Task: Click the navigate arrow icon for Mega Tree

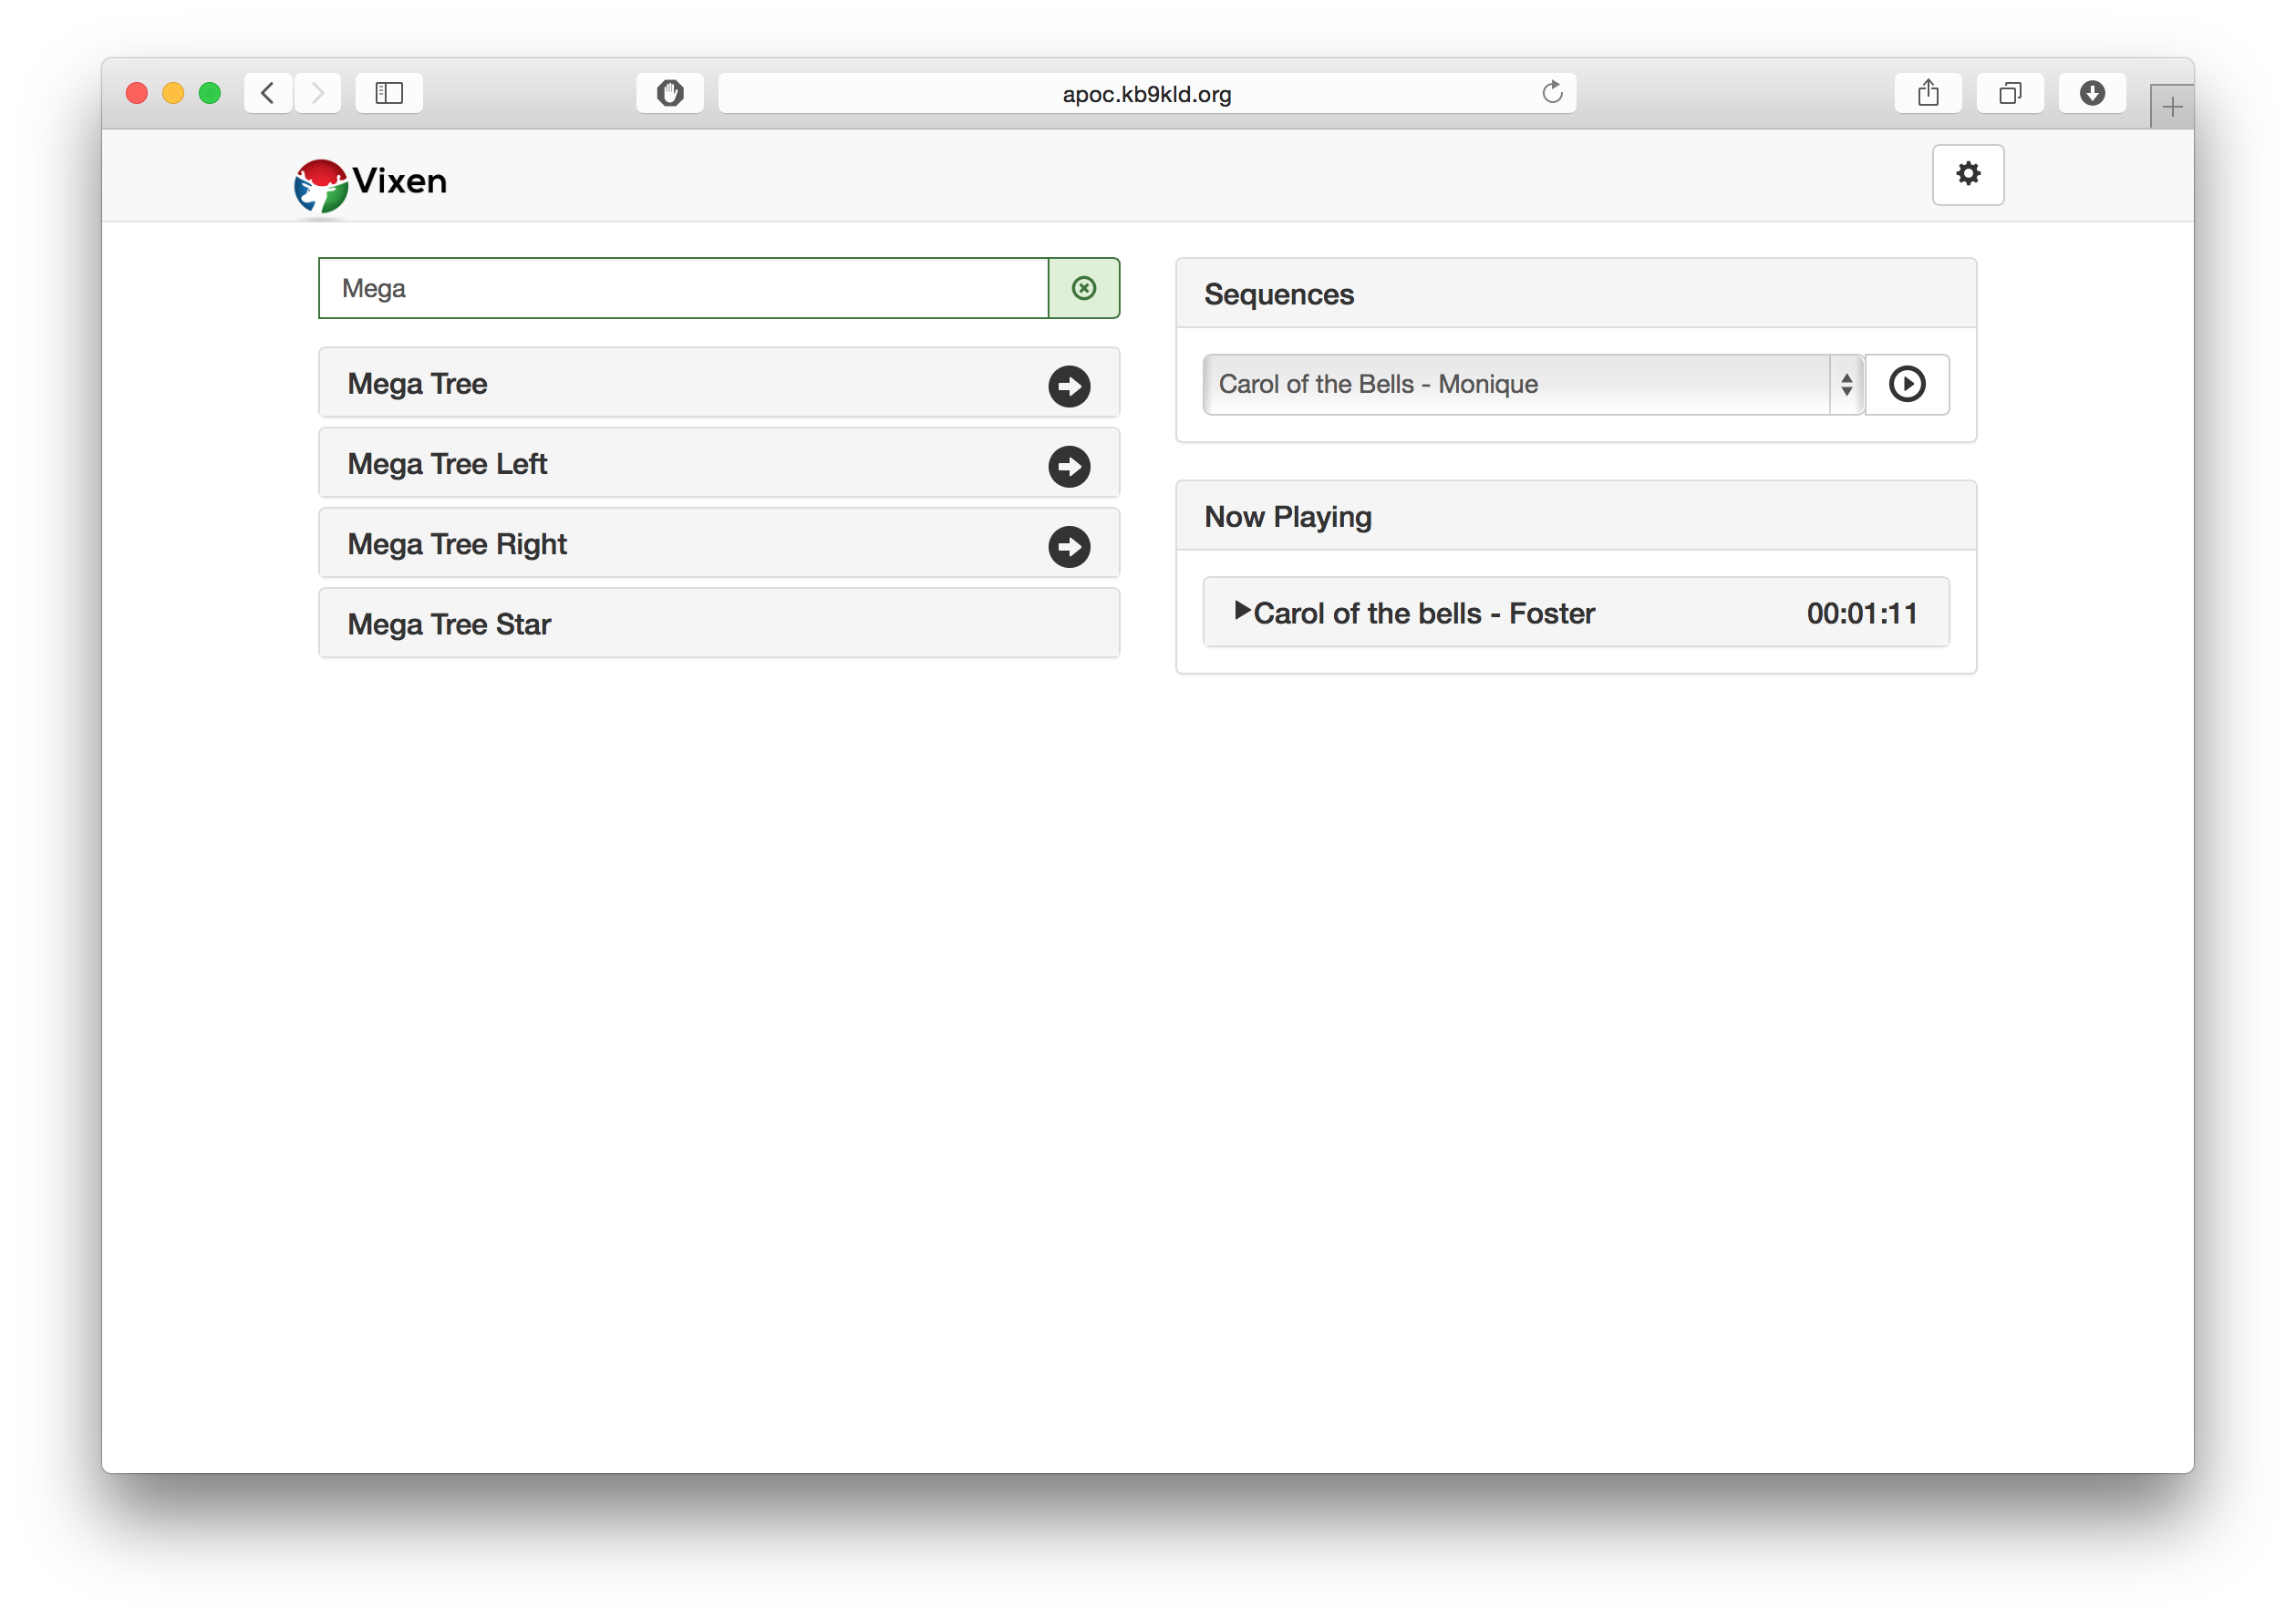Action: click(1070, 382)
